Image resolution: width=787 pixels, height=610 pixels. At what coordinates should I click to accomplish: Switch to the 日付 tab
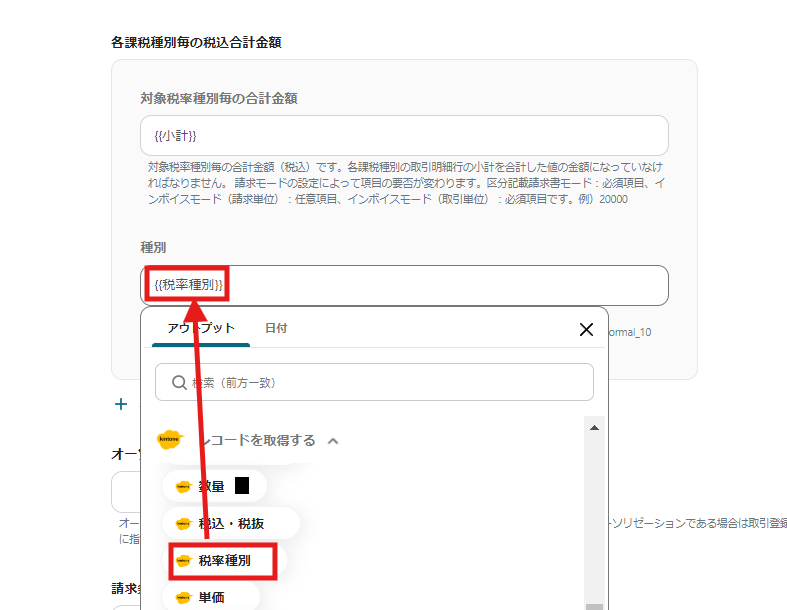[276, 328]
